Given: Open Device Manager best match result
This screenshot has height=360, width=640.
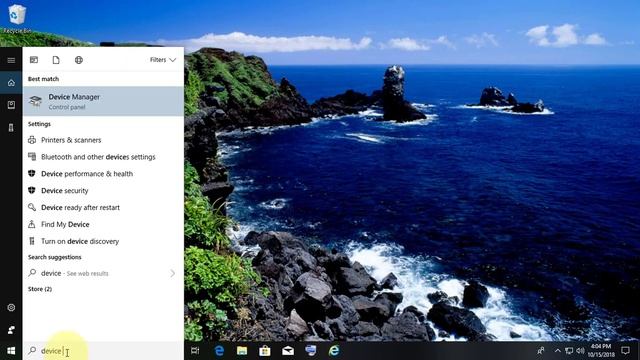Looking at the screenshot, I should (103, 101).
